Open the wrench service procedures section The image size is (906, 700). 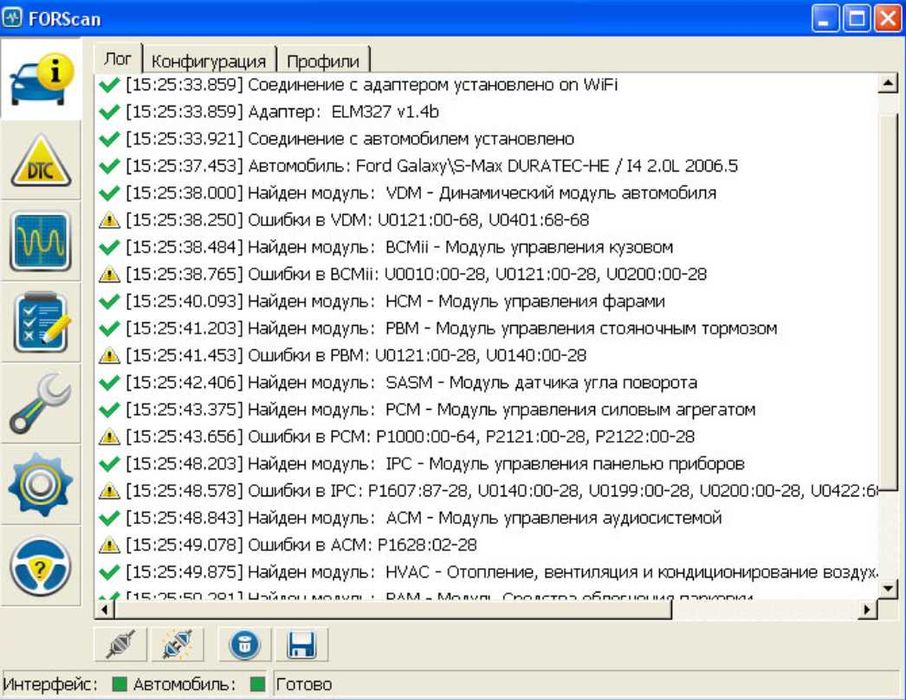[x=40, y=403]
